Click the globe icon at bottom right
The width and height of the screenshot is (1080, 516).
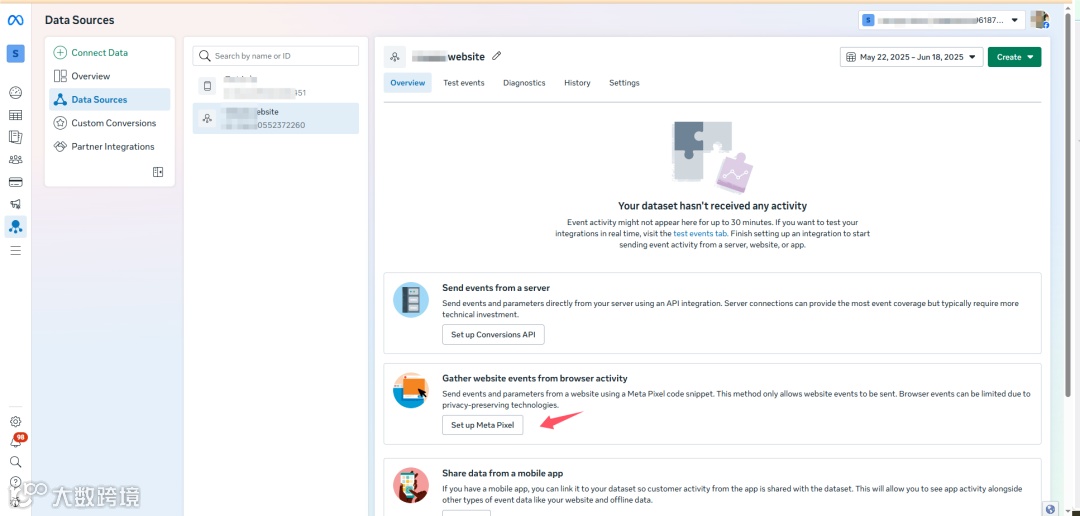pyautogui.click(x=1050, y=509)
